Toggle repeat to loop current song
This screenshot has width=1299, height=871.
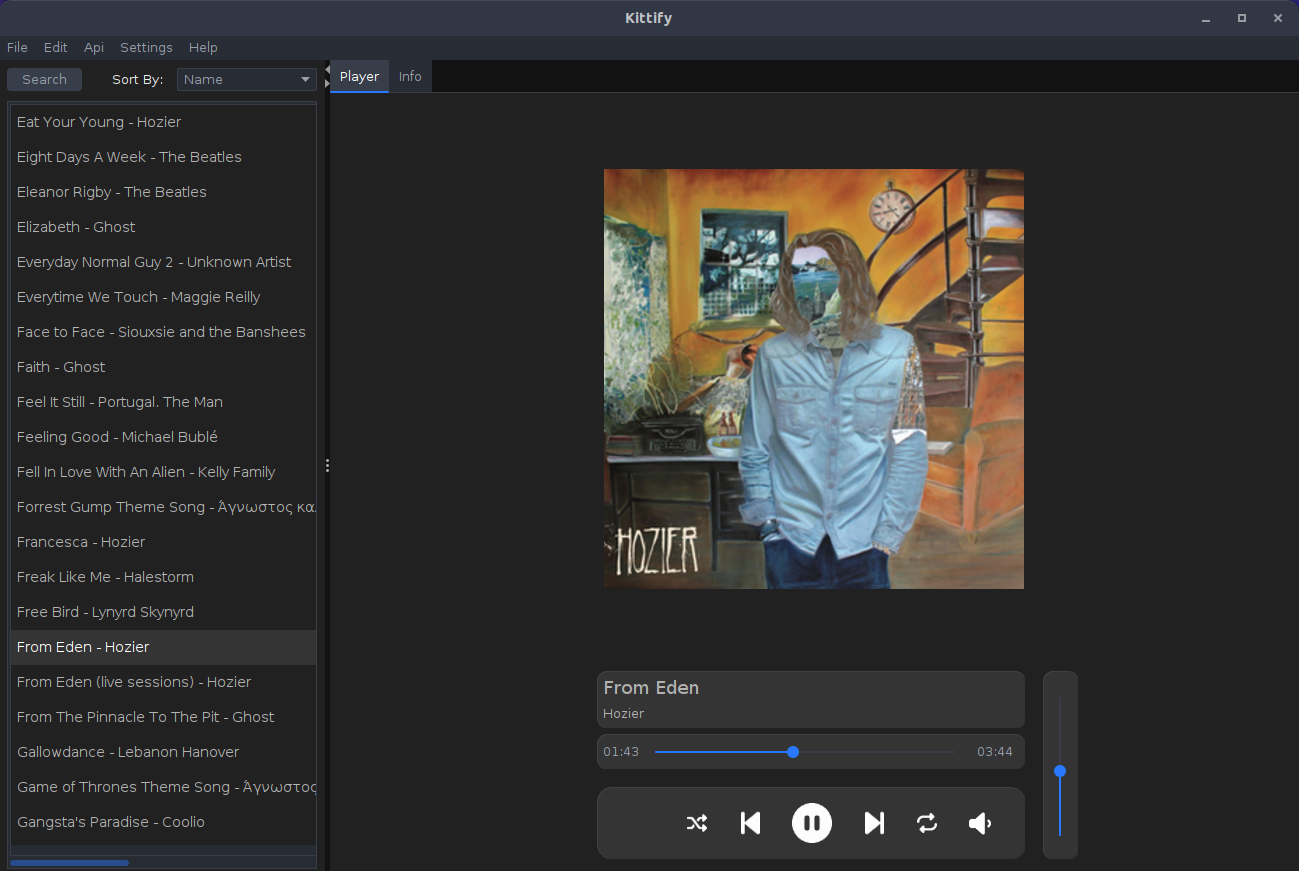(x=927, y=823)
